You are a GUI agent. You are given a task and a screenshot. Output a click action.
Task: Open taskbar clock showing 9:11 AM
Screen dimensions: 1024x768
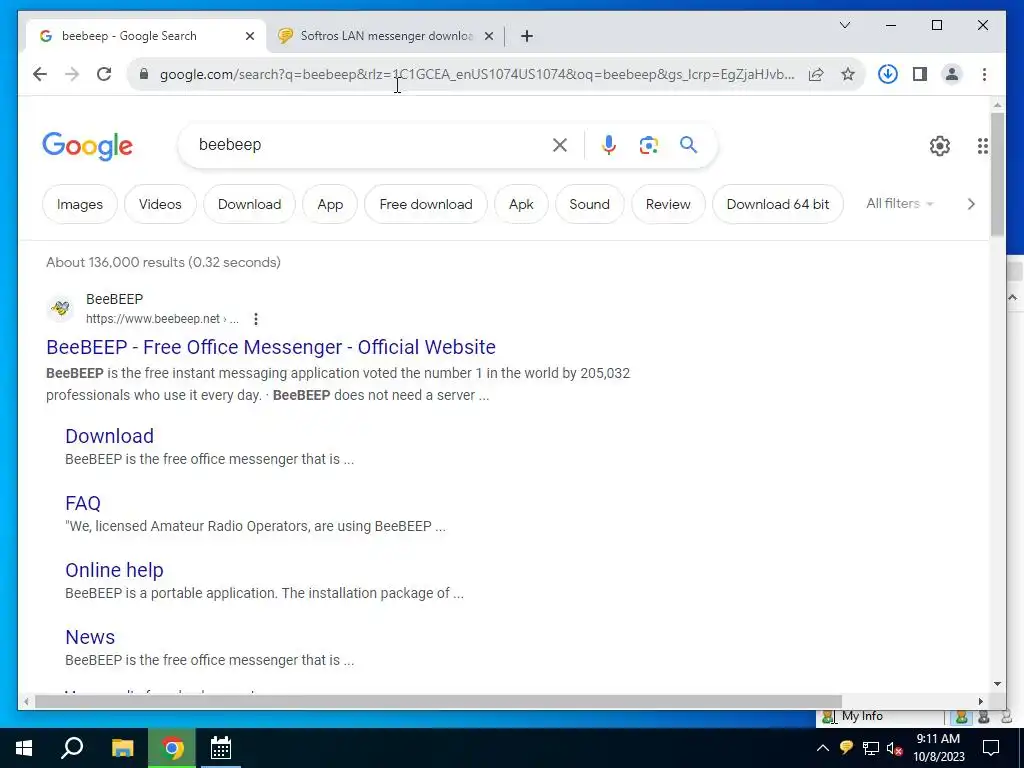(x=938, y=748)
